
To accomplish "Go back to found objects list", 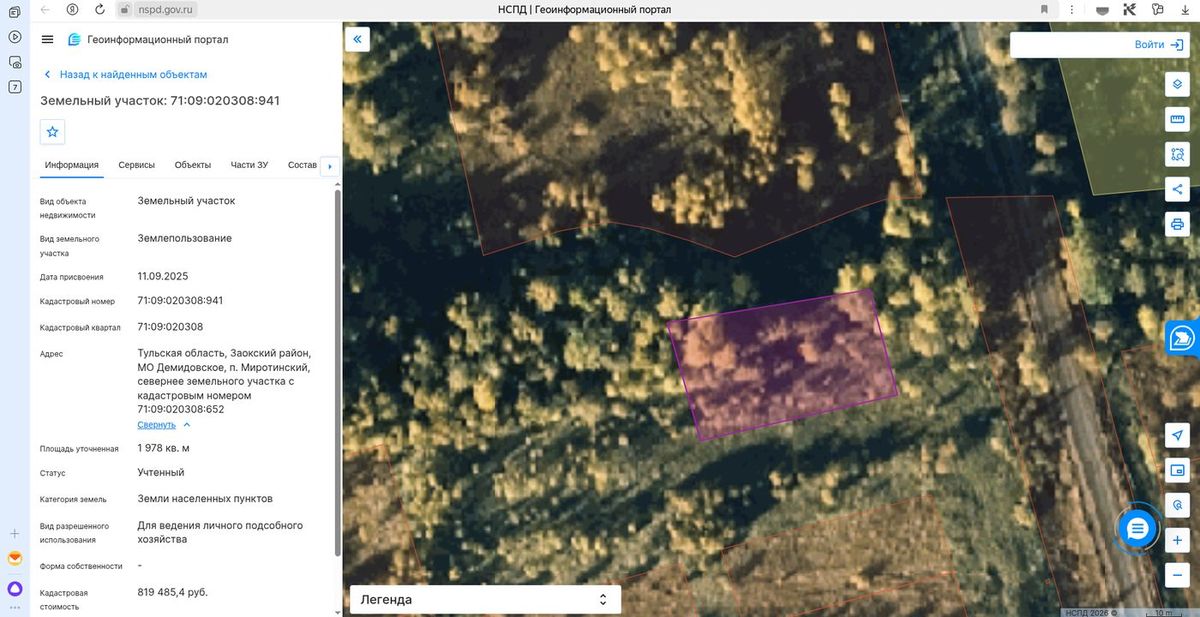I will tap(126, 74).
